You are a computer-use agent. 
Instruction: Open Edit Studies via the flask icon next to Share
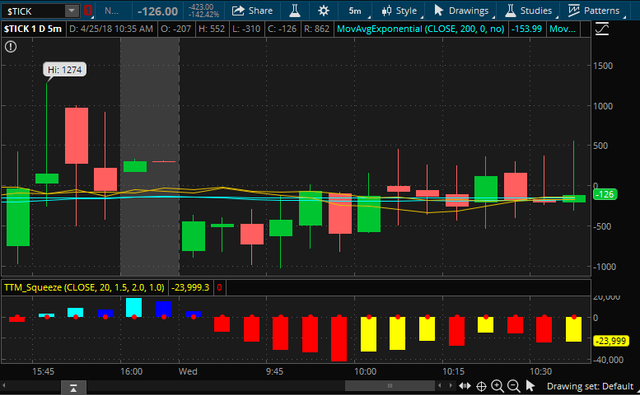[x=295, y=11]
